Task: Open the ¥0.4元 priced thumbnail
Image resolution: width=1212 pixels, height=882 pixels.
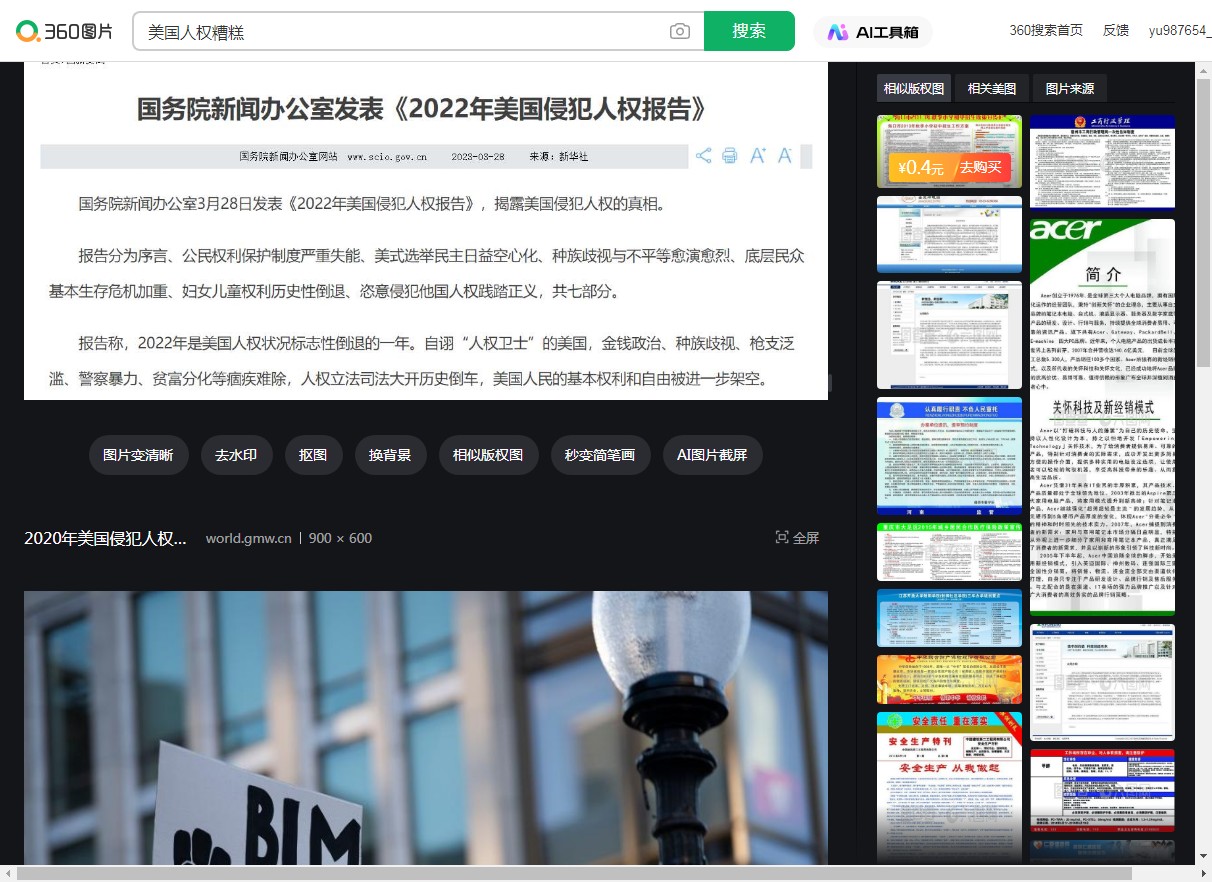Action: click(950, 151)
